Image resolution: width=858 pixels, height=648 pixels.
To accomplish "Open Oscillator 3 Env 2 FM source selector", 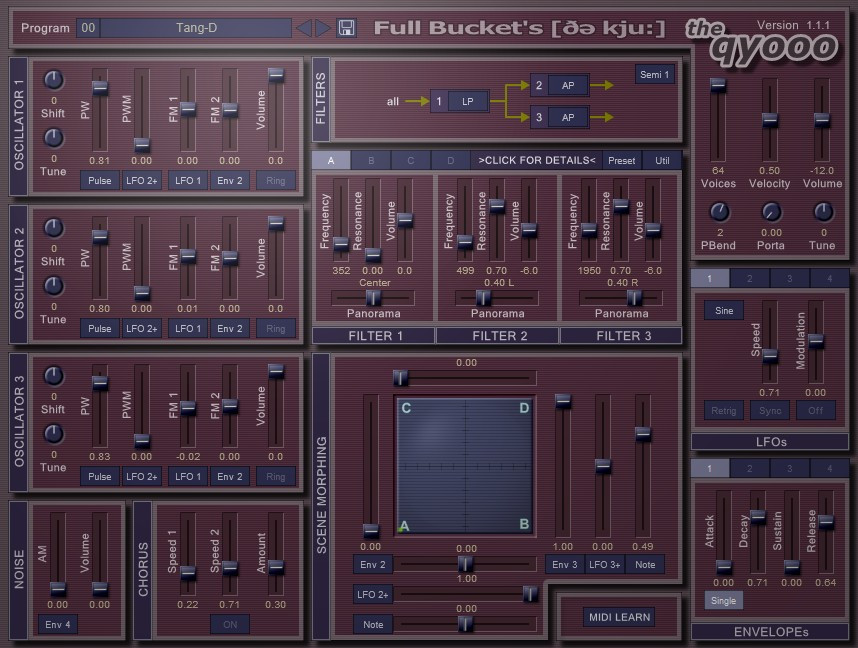I will pos(230,477).
